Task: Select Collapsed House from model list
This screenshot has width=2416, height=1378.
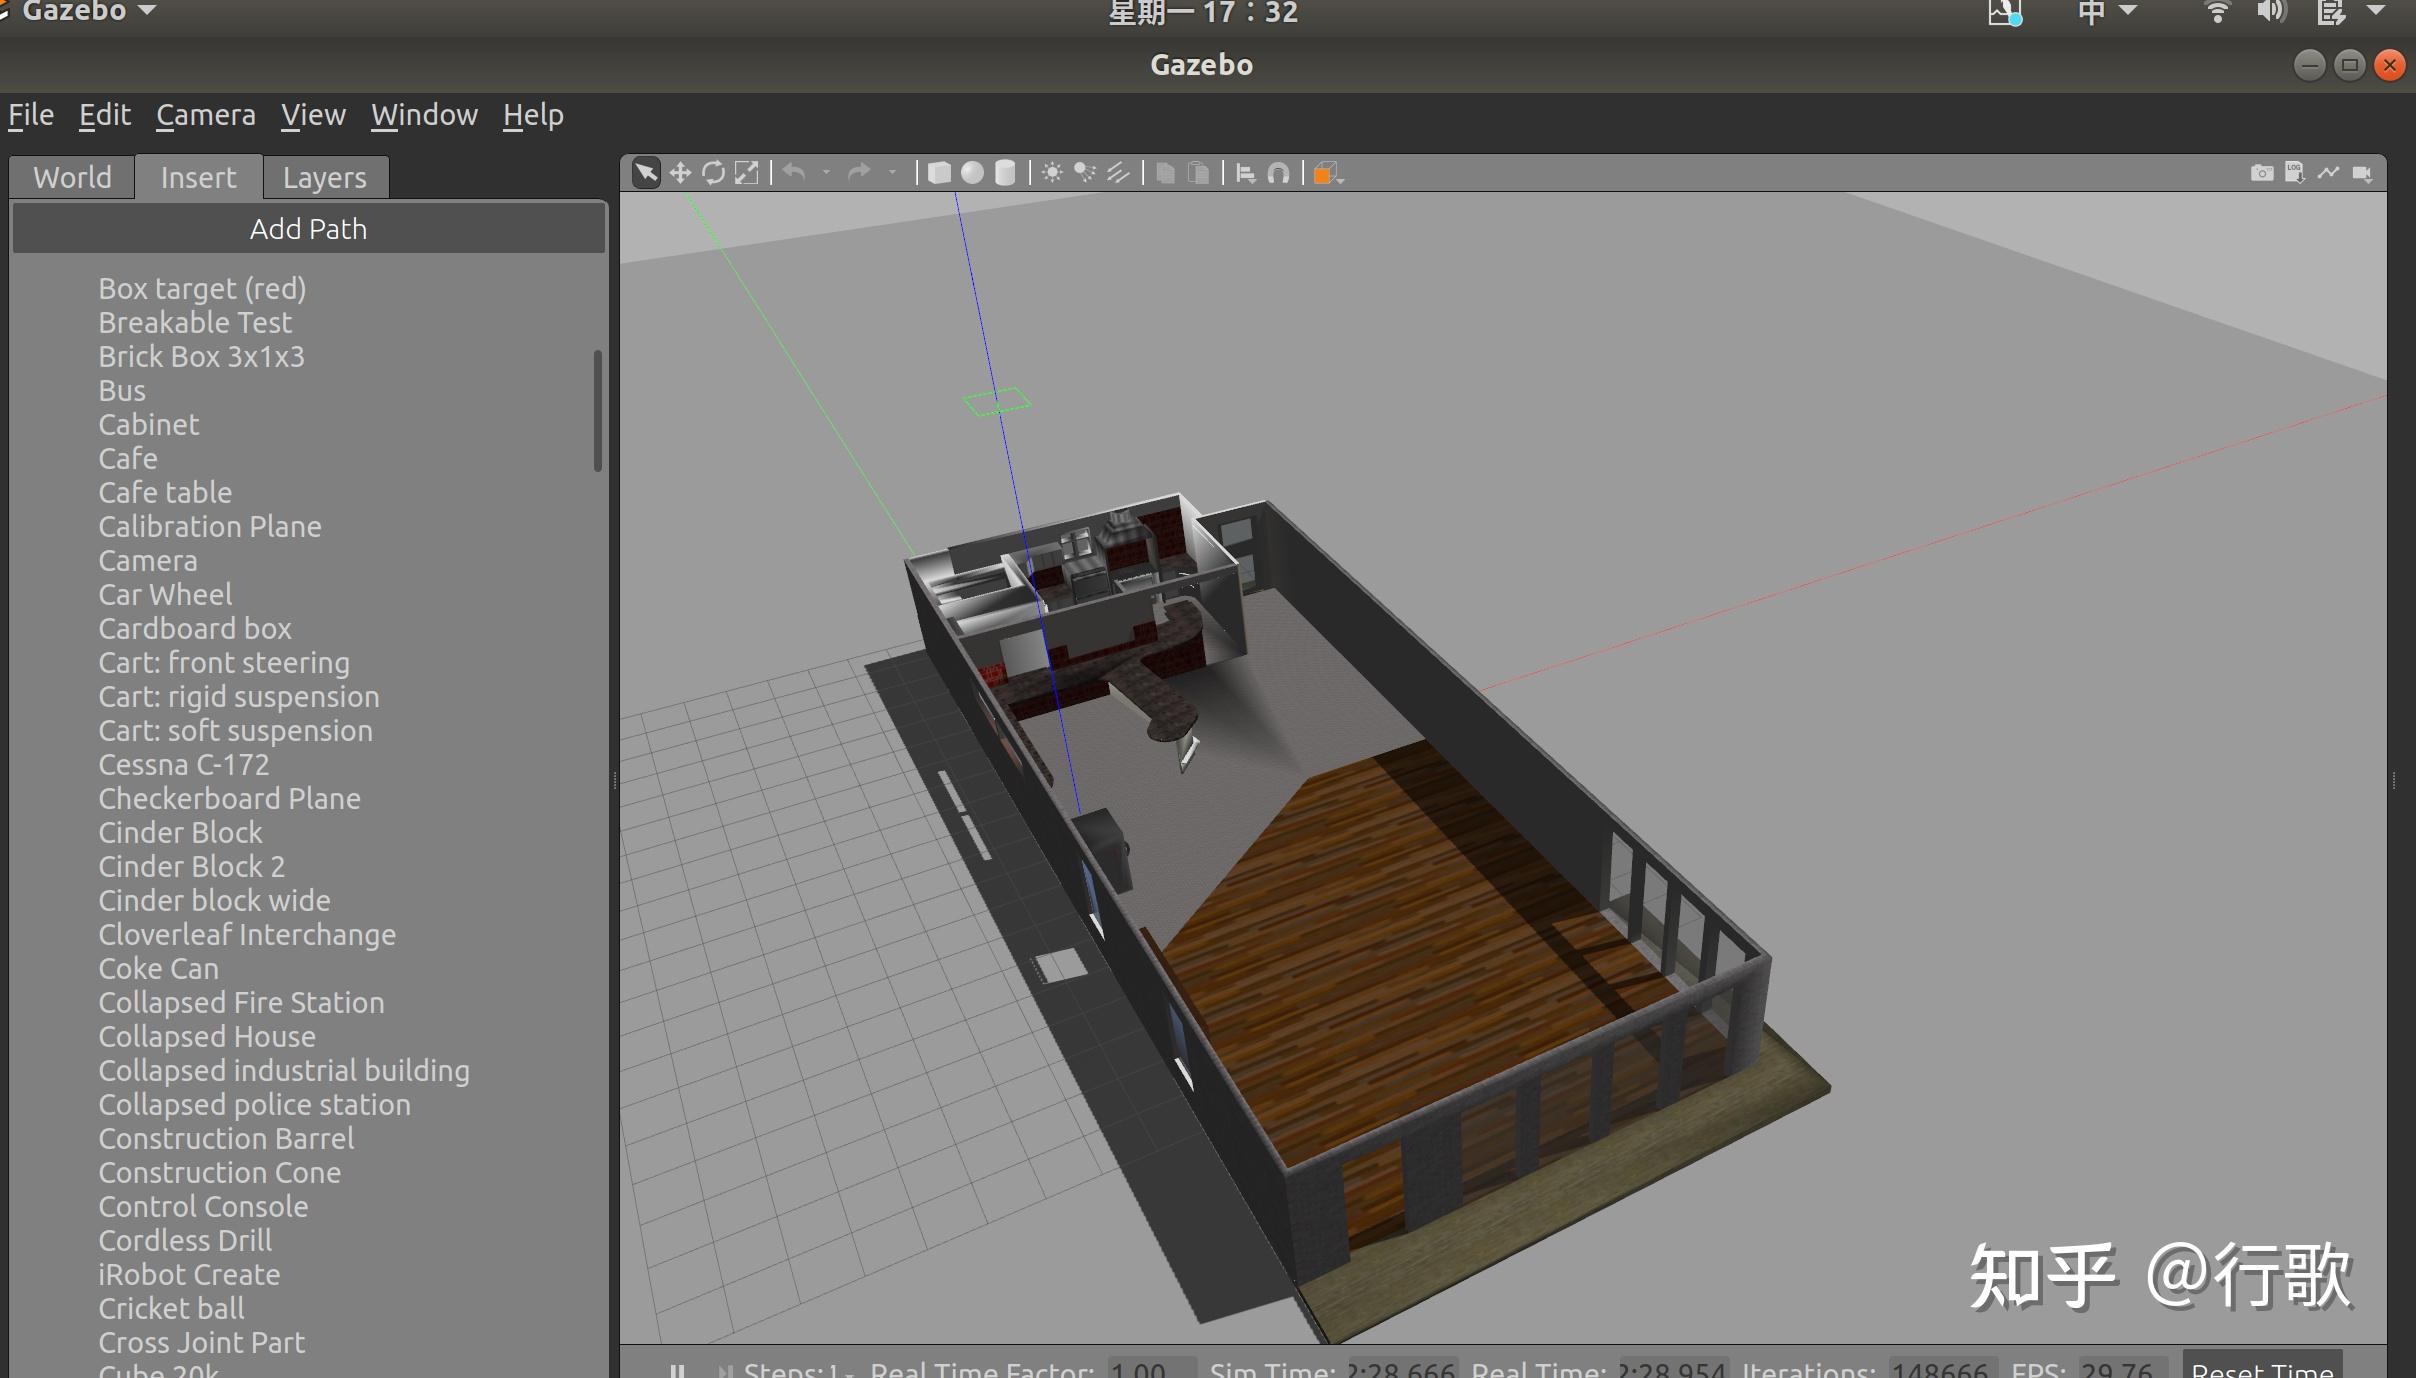Action: tap(206, 1036)
